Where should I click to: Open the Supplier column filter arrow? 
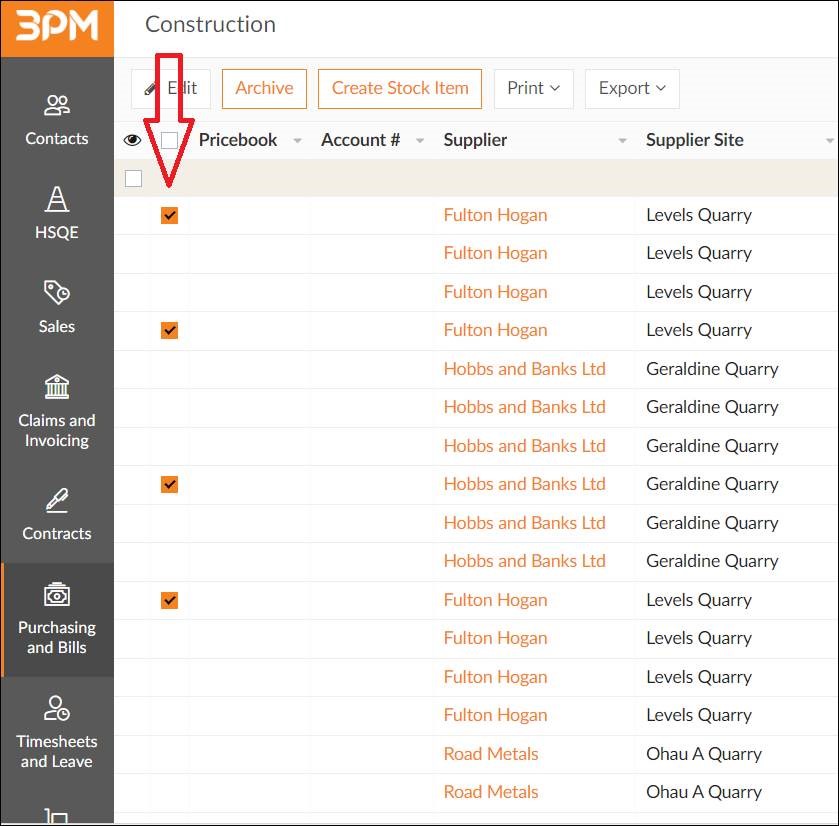[622, 141]
